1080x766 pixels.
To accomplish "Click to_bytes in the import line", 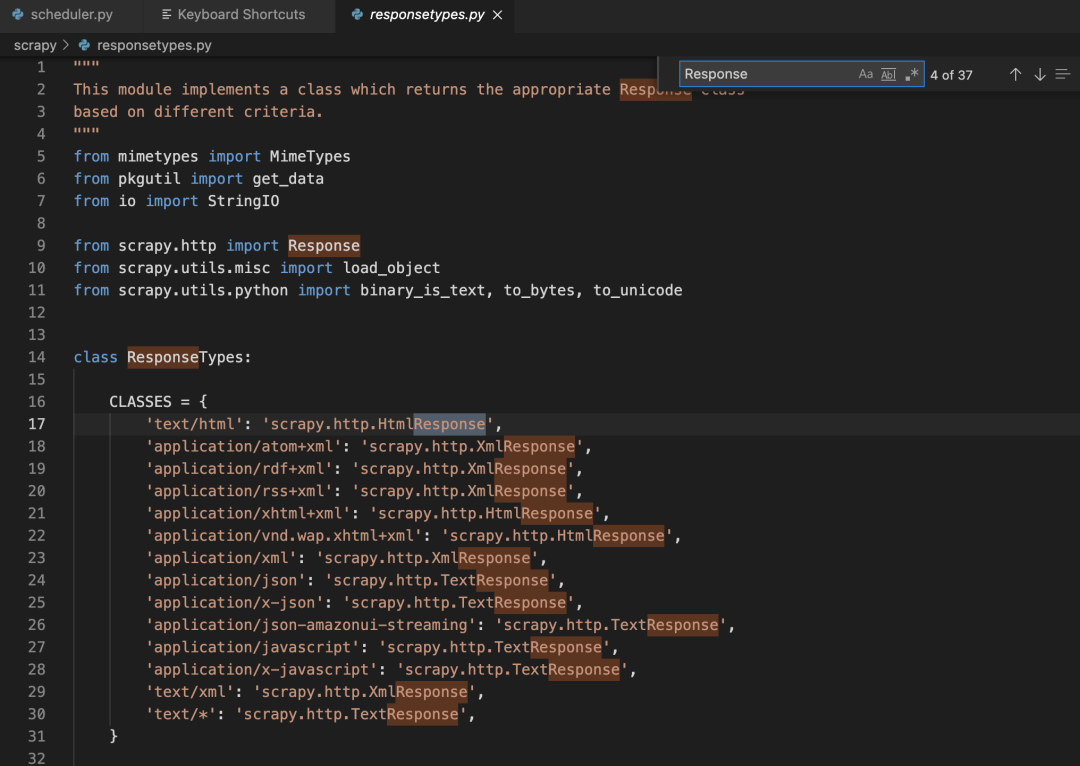I will [x=539, y=291].
